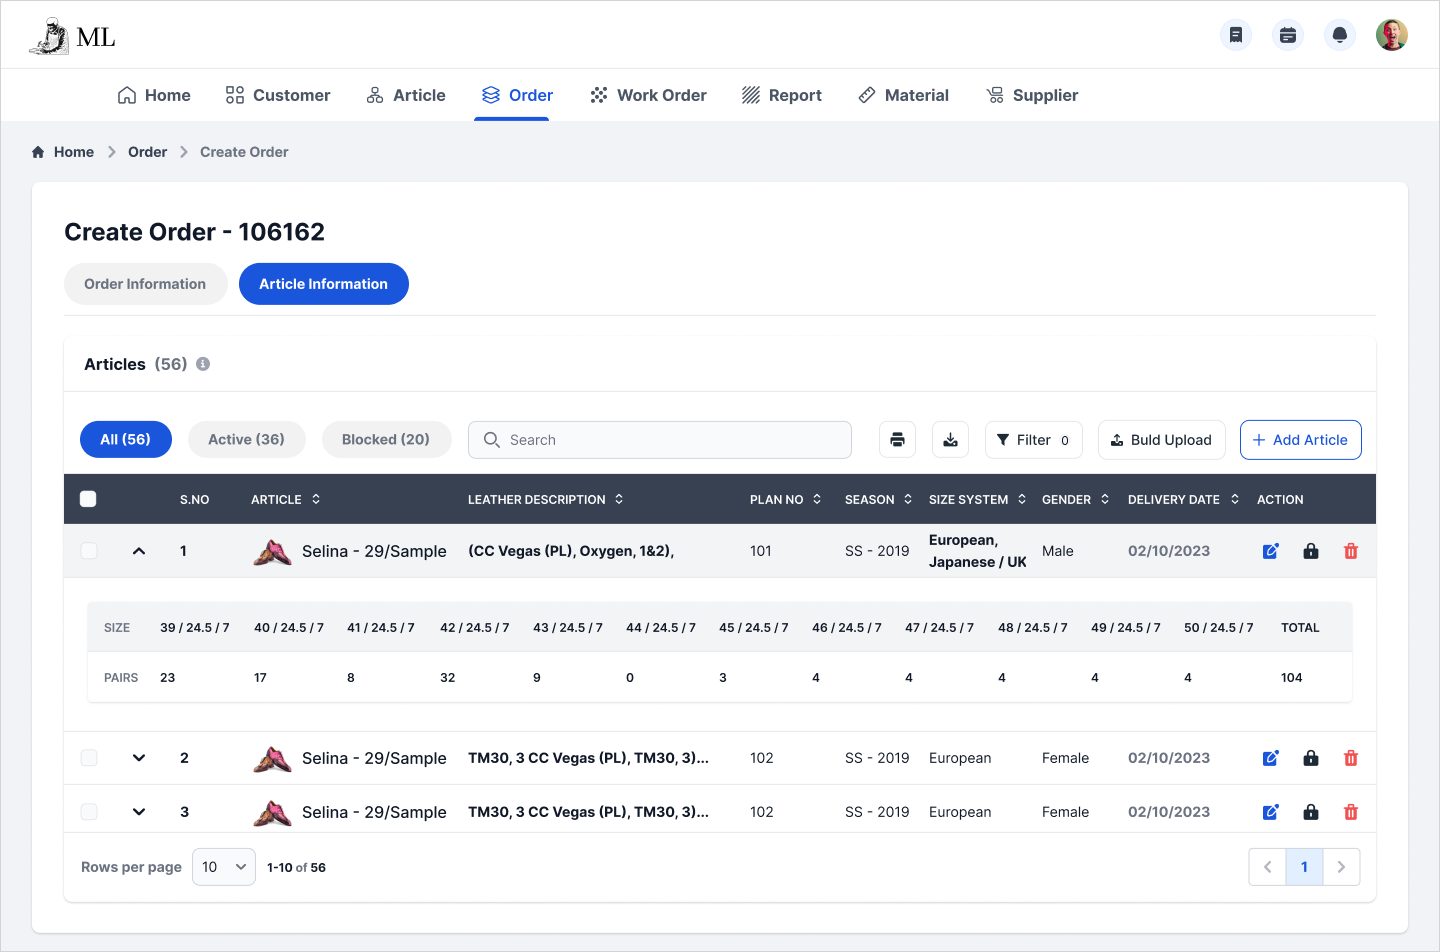Block article row 1 with the lock icon

point(1311,551)
